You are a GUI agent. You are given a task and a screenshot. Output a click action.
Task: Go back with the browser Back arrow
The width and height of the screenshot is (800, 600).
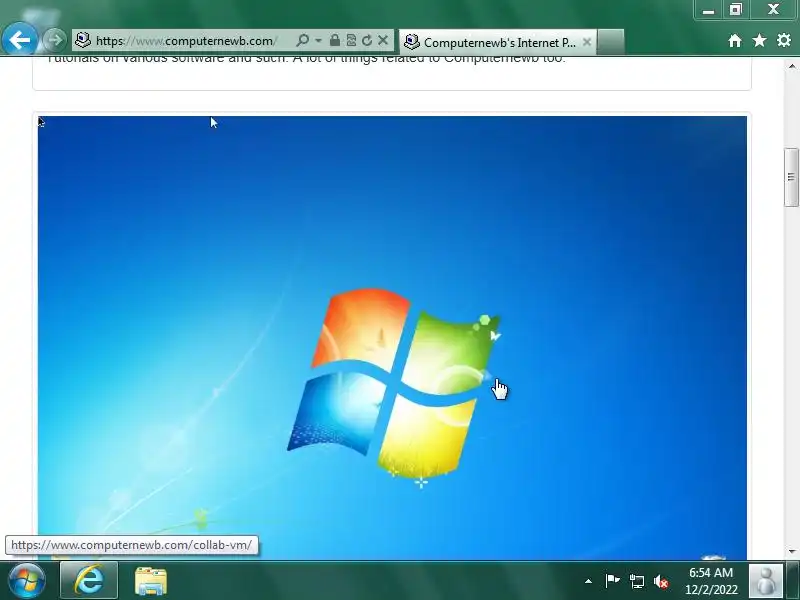tap(19, 39)
